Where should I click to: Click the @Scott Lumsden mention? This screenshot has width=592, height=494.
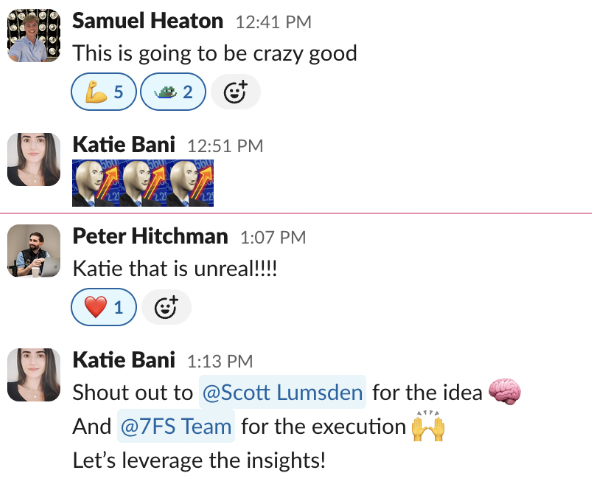[282, 392]
